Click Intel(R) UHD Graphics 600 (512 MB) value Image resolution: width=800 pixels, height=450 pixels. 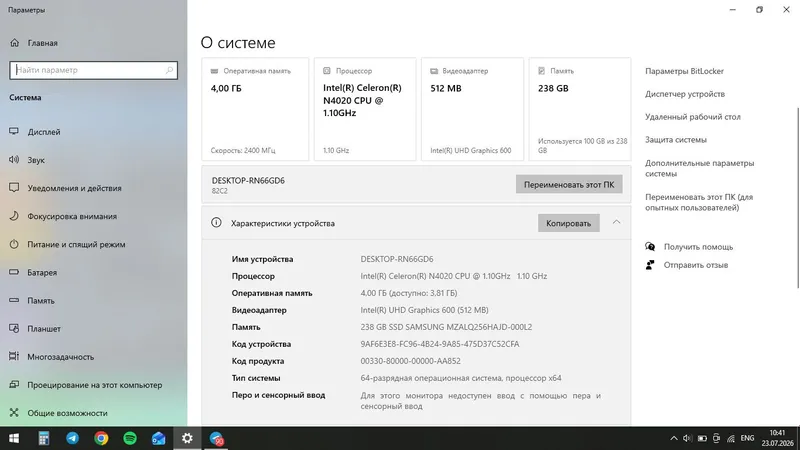424,310
